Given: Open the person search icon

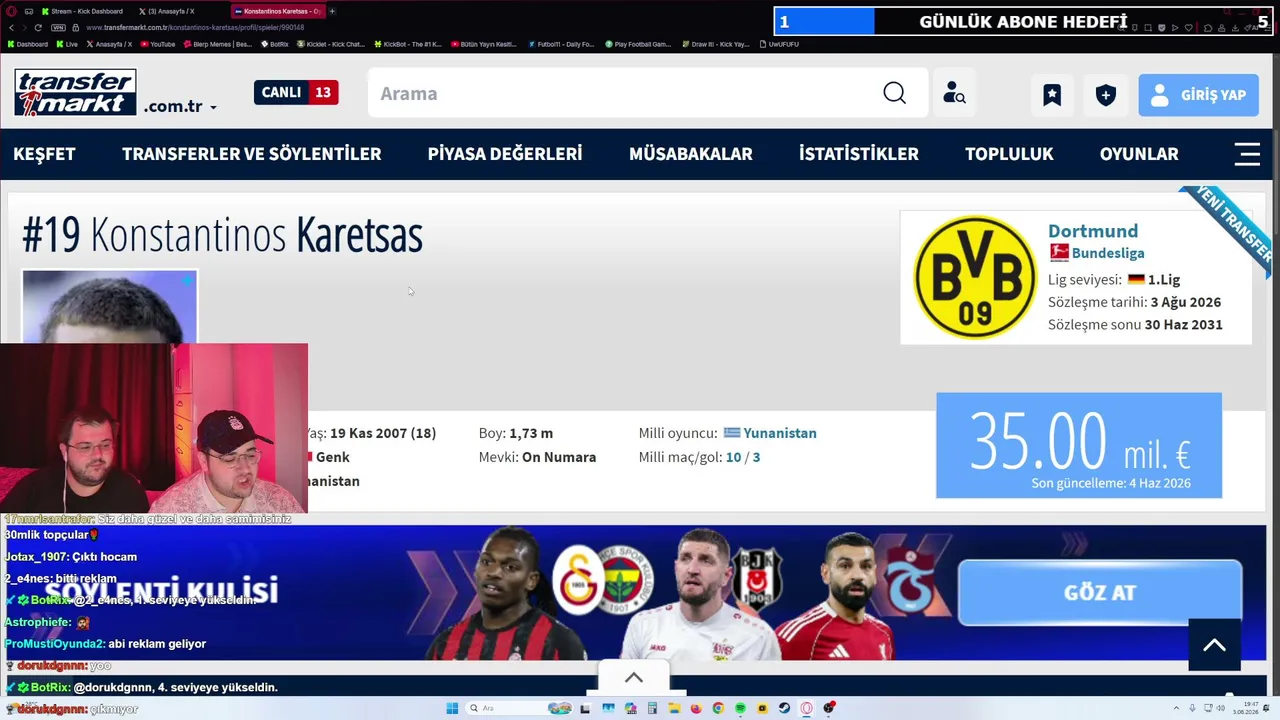Looking at the screenshot, I should [x=954, y=93].
